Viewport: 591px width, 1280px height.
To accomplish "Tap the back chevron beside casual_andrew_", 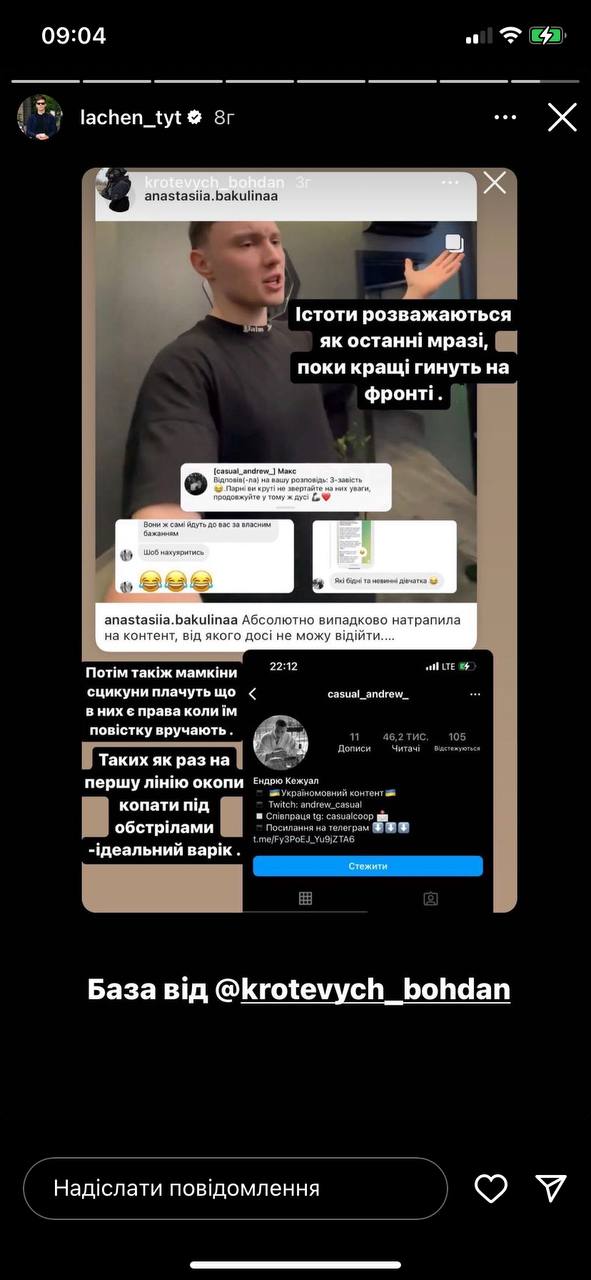I will (253, 694).
